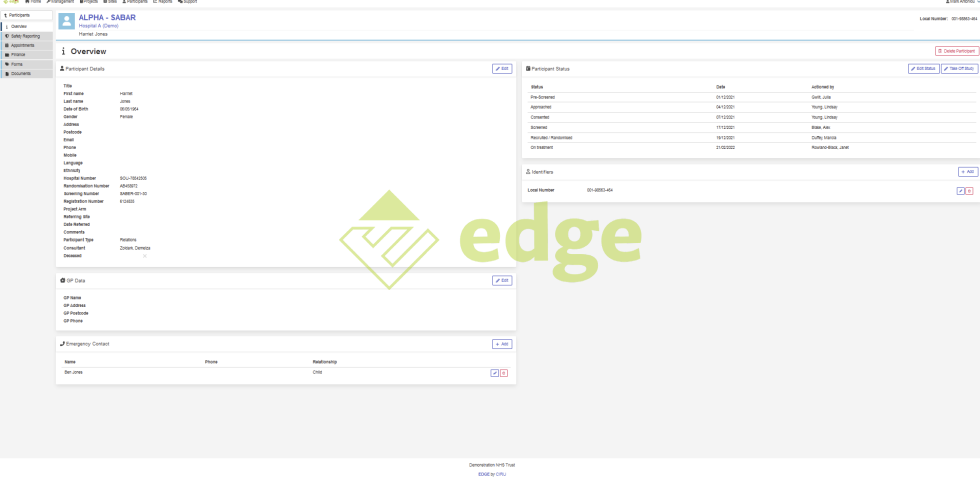Open Forms in the sidebar
980x480 pixels.
(x=26, y=64)
